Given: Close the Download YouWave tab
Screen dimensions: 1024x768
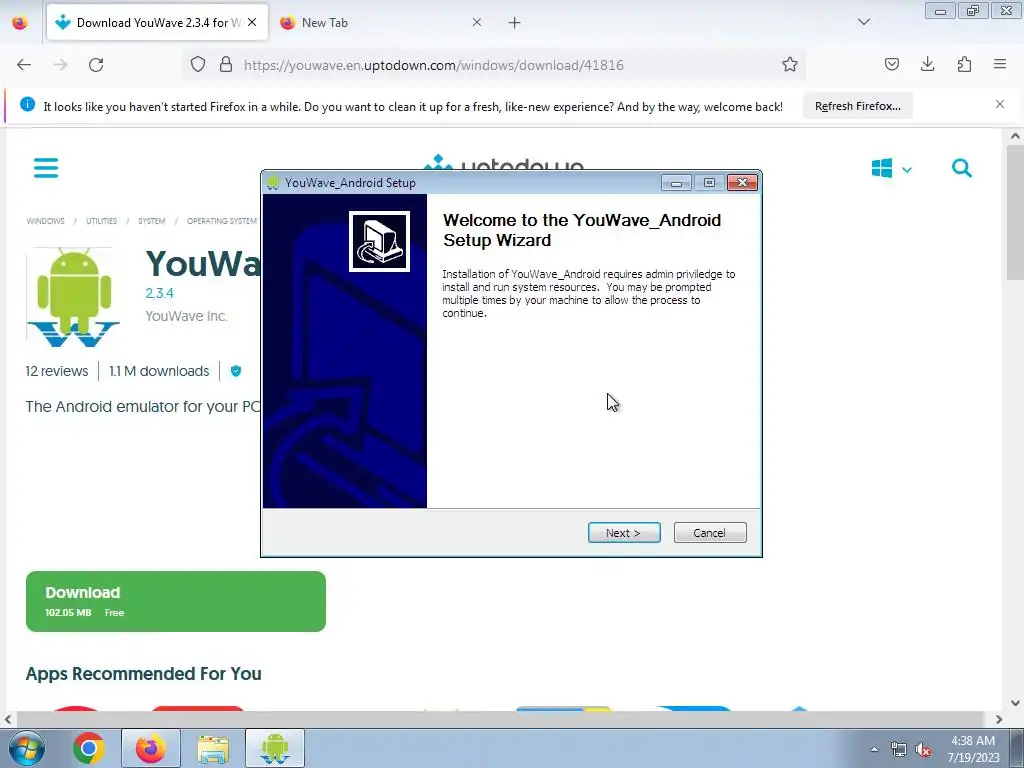Looking at the screenshot, I should point(252,22).
